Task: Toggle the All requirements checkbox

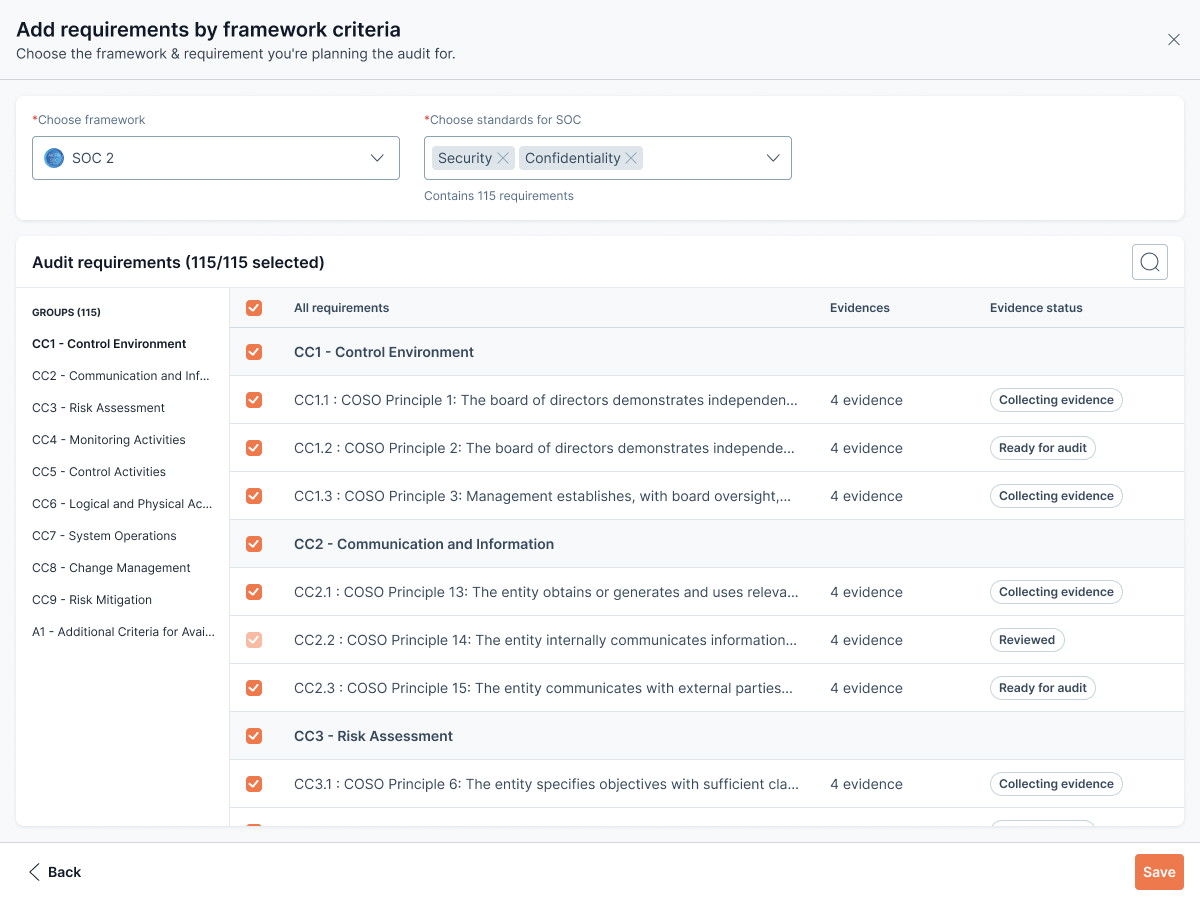Action: point(254,308)
